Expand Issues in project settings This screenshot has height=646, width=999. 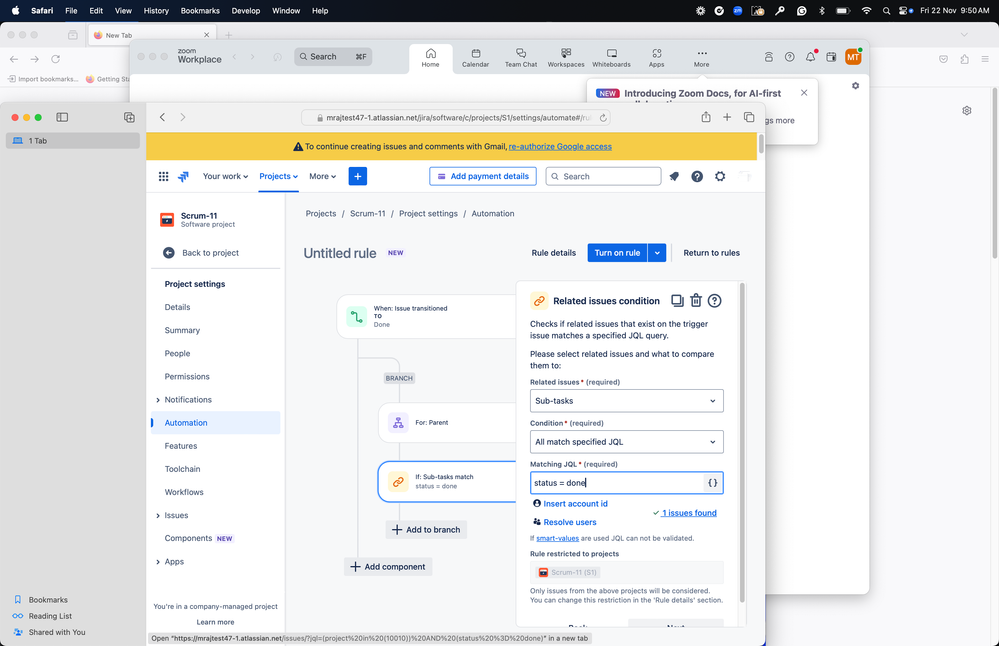(157, 515)
